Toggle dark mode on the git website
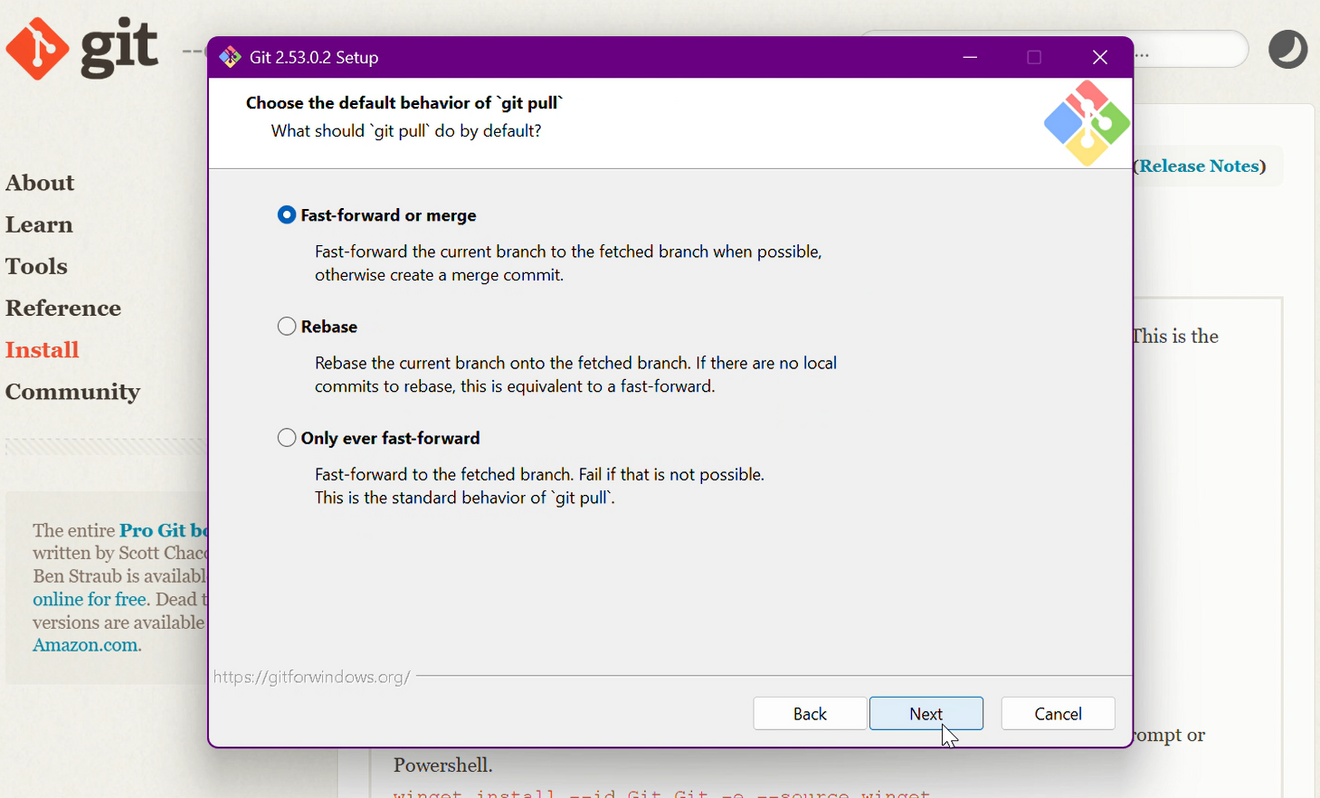Viewport: 1320px width, 798px height. 1288,49
